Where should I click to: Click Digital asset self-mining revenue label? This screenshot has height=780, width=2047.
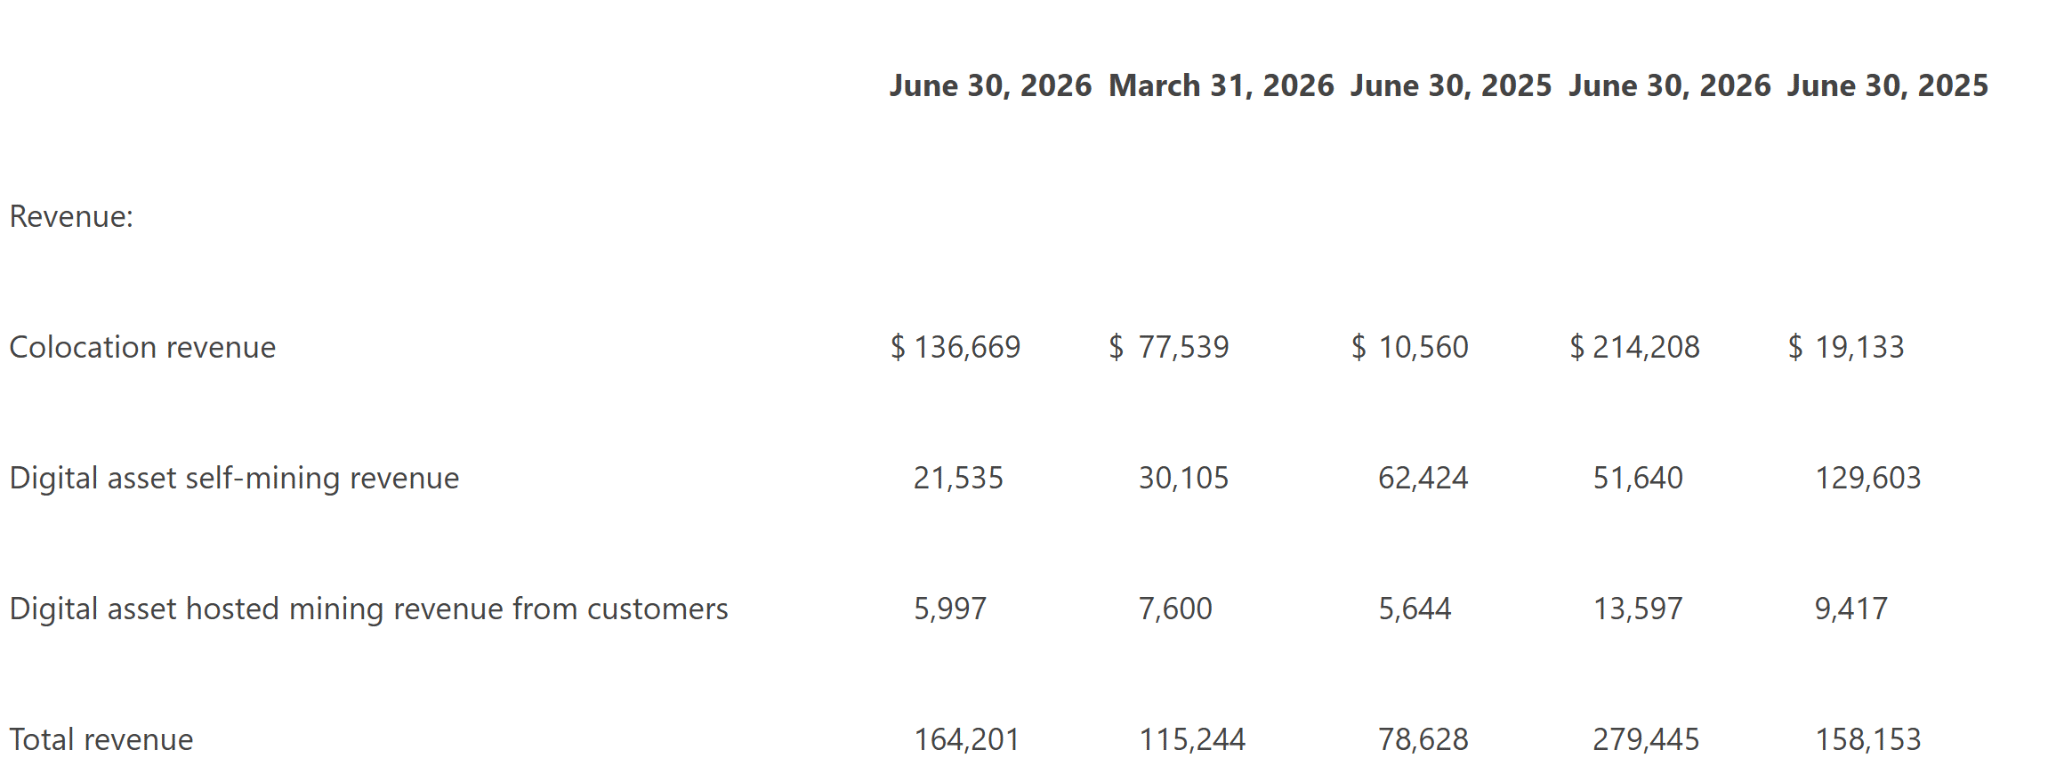click(234, 478)
